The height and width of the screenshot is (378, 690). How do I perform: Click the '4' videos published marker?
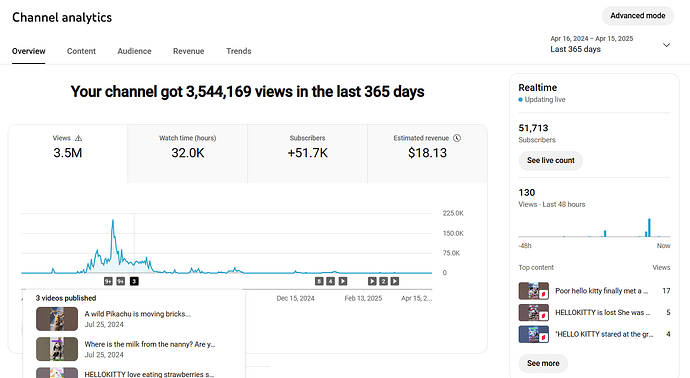pos(330,281)
